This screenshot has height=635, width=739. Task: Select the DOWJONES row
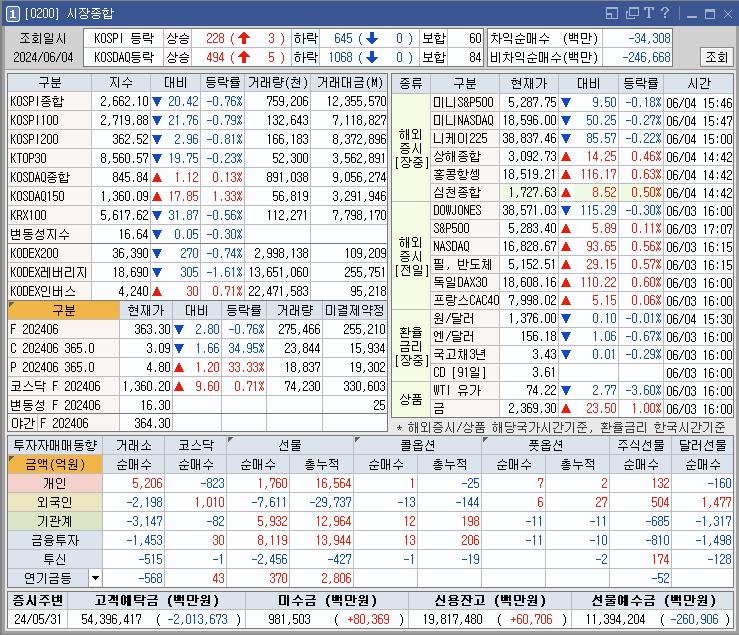[582, 210]
